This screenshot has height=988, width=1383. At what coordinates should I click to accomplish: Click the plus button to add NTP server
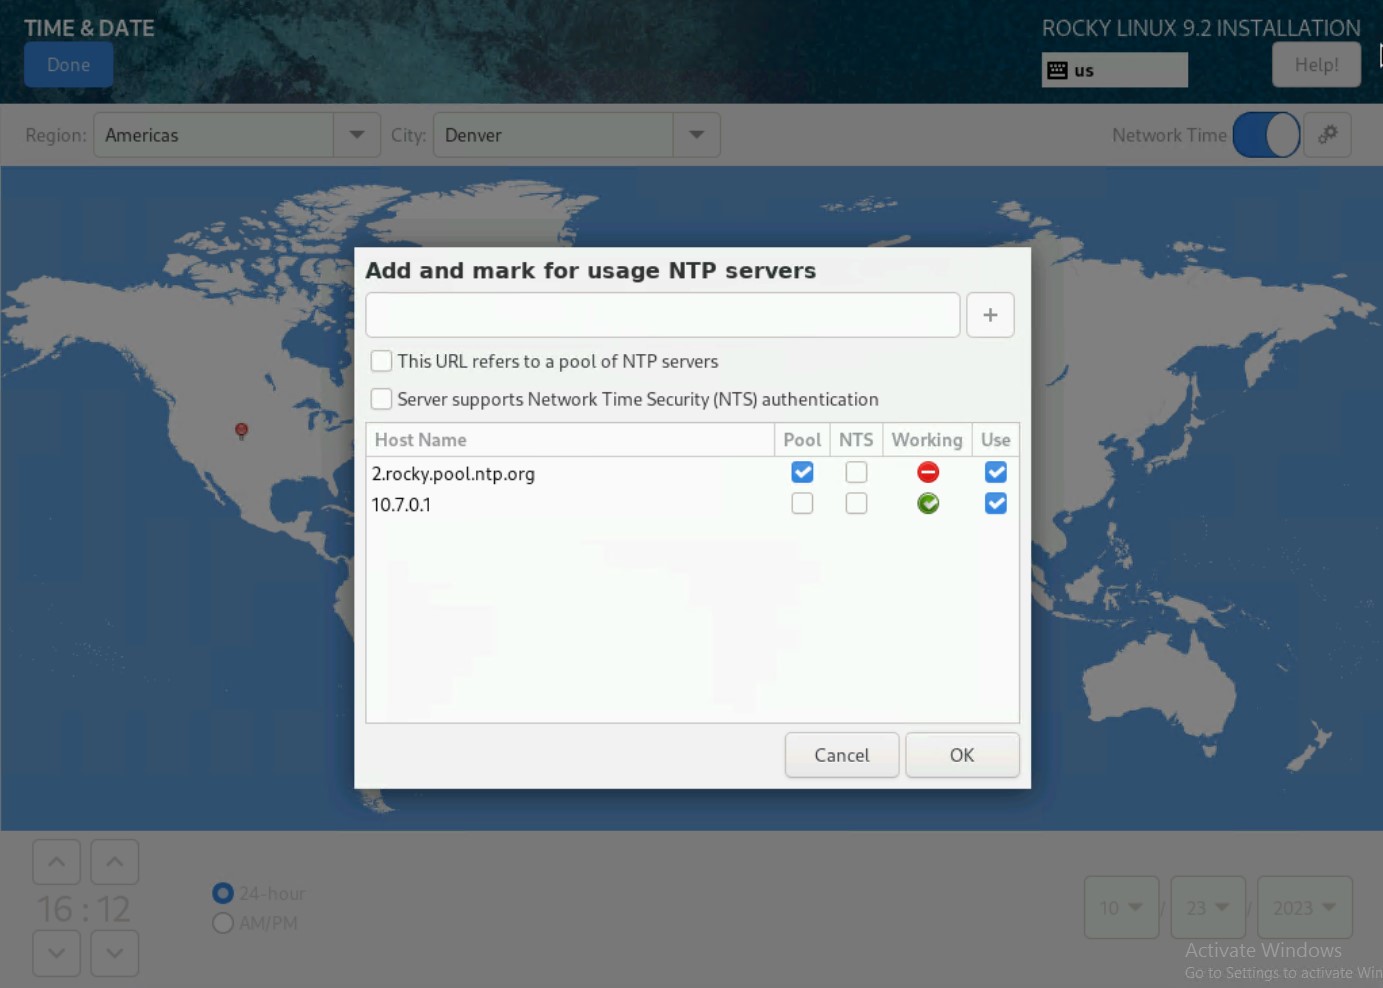(x=990, y=315)
